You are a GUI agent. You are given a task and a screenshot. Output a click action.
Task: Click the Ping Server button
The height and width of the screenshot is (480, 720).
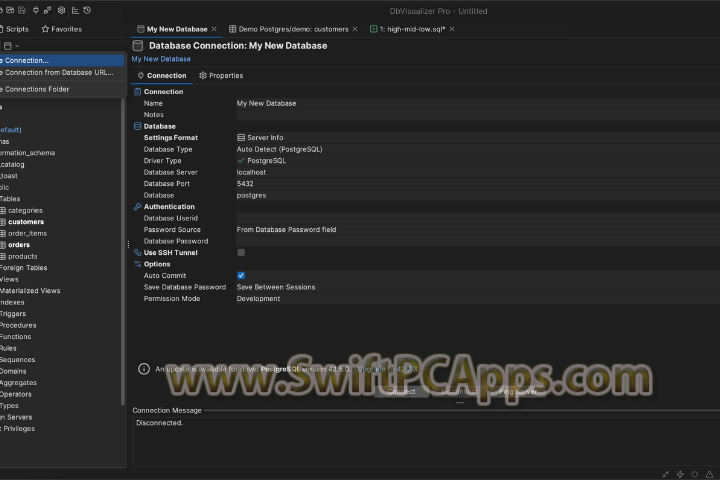point(518,391)
